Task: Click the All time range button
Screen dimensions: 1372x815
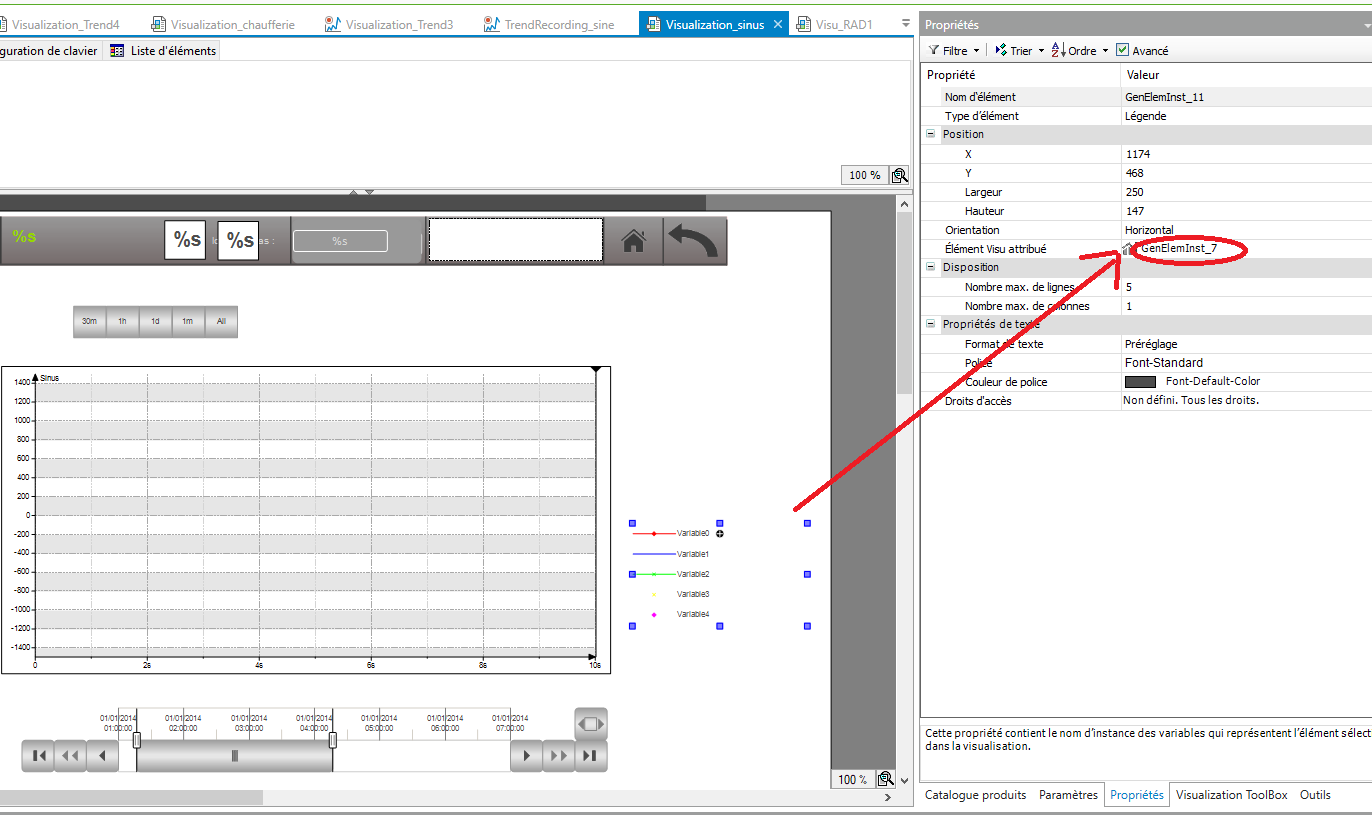Action: point(221,322)
